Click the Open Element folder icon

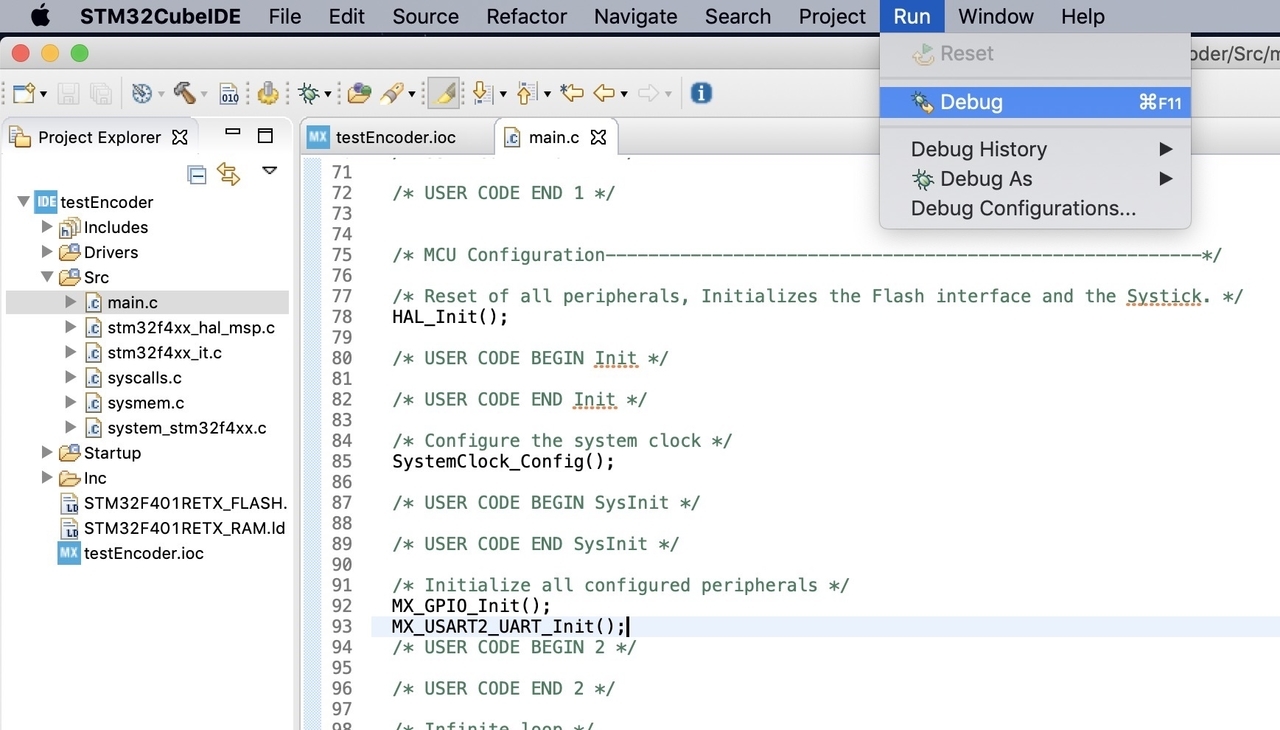pos(359,94)
